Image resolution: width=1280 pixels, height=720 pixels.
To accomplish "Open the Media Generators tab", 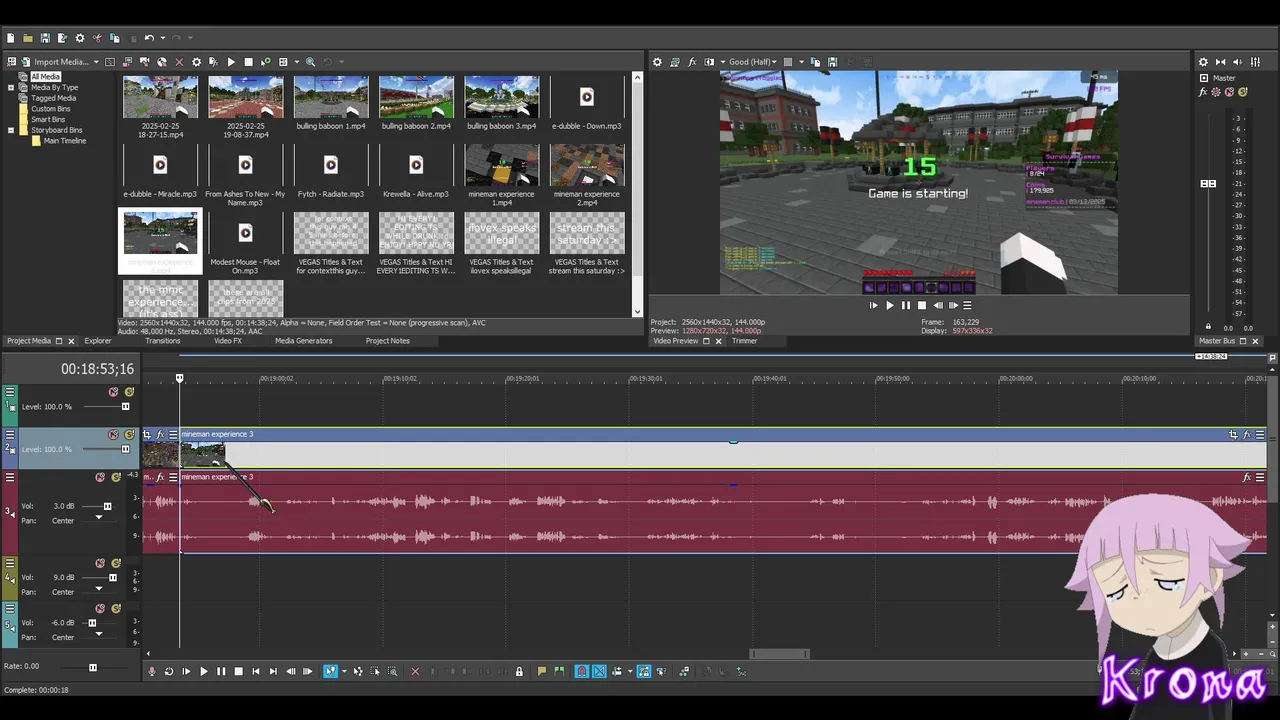I will pyautogui.click(x=304, y=341).
